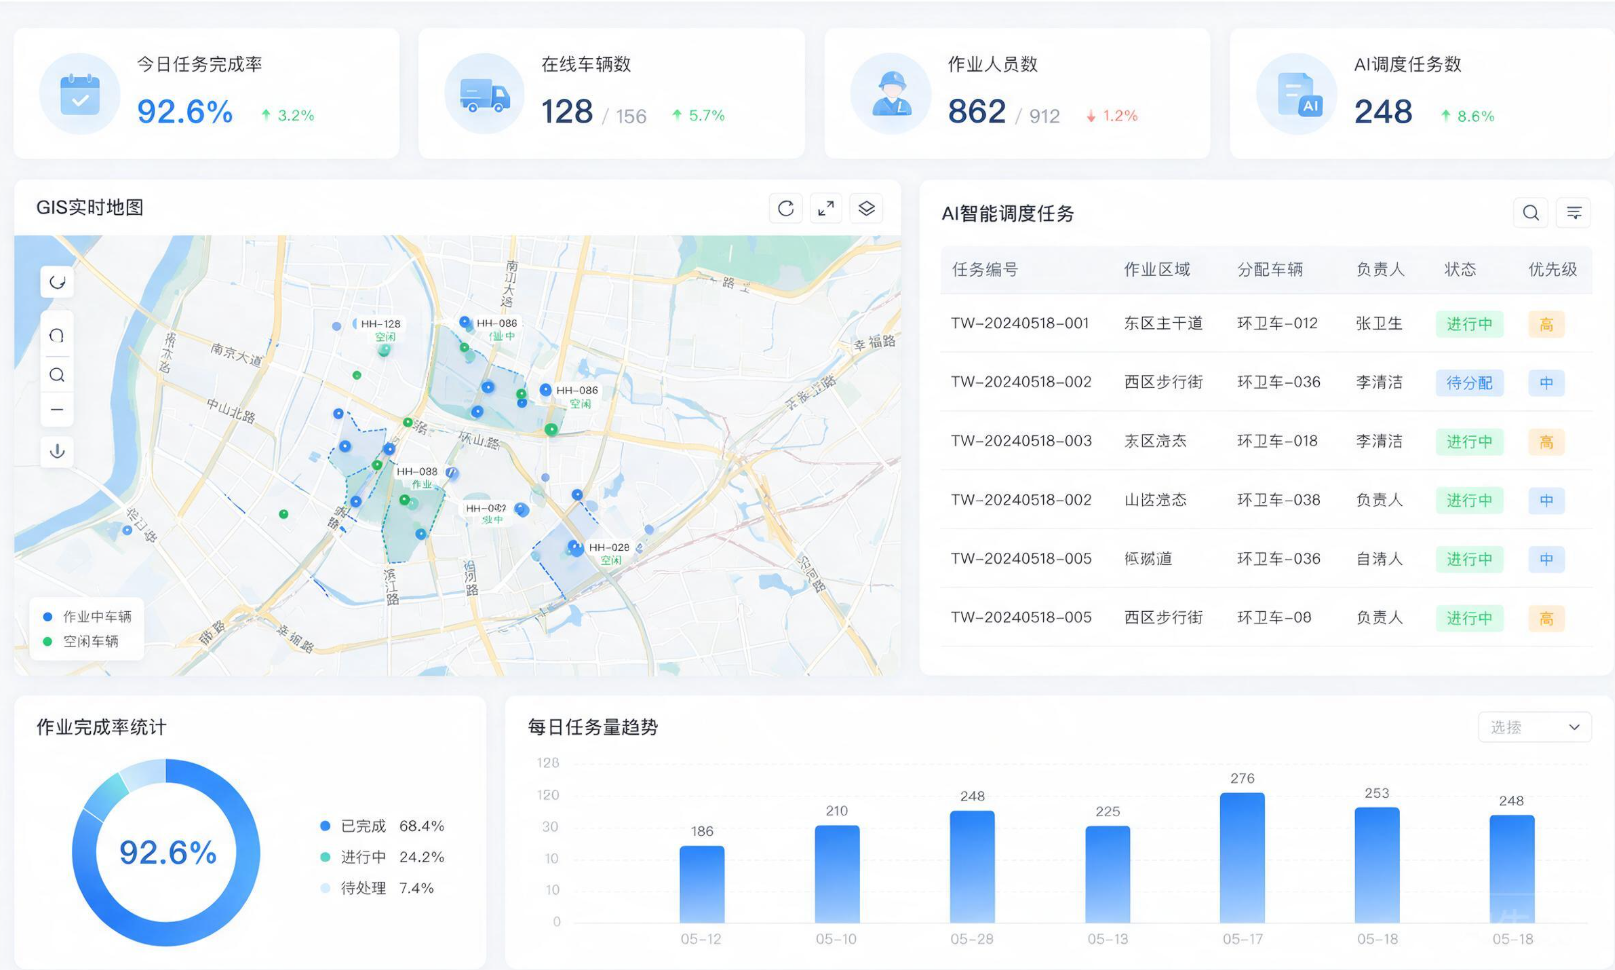1615x970 pixels.
Task: Click the calendar icon on 今日任务完成率 card
Action: (80, 94)
